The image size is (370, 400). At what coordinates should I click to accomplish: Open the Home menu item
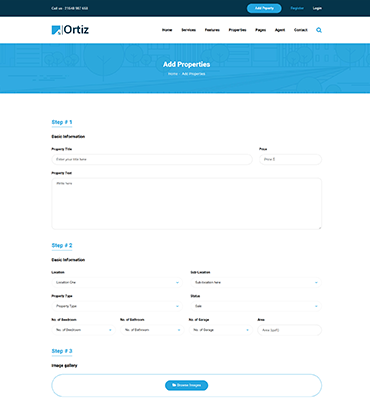point(167,30)
